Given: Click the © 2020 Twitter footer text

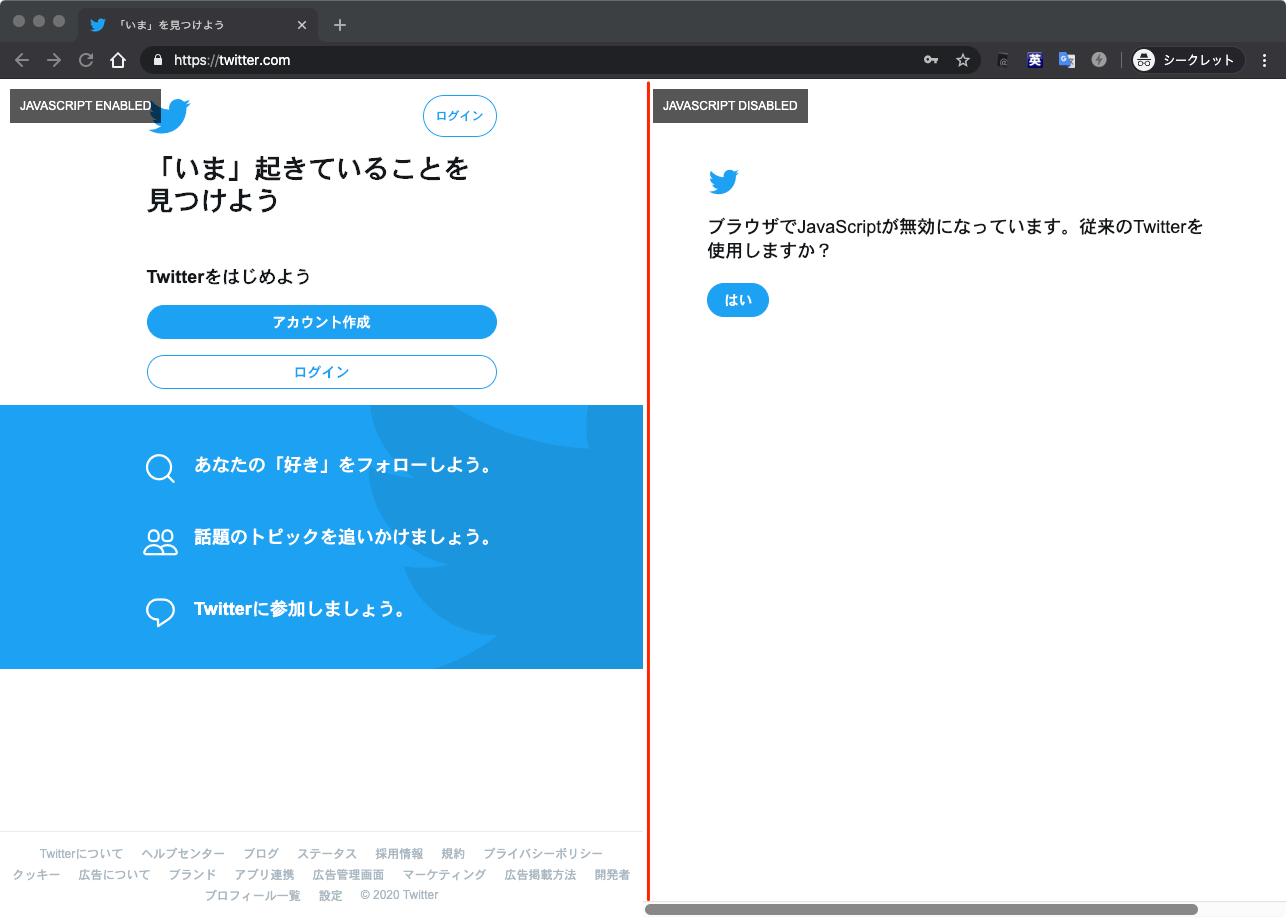Looking at the screenshot, I should click(x=399, y=896).
